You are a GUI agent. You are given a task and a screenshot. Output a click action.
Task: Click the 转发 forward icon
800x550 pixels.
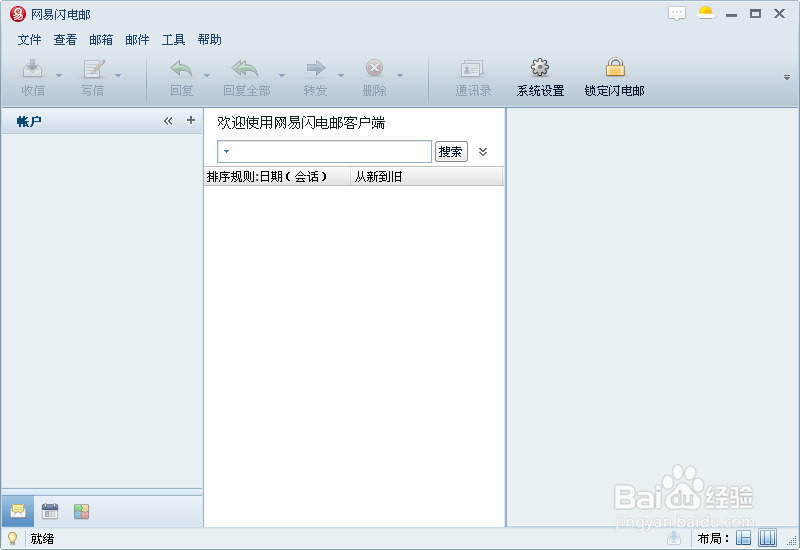(315, 69)
